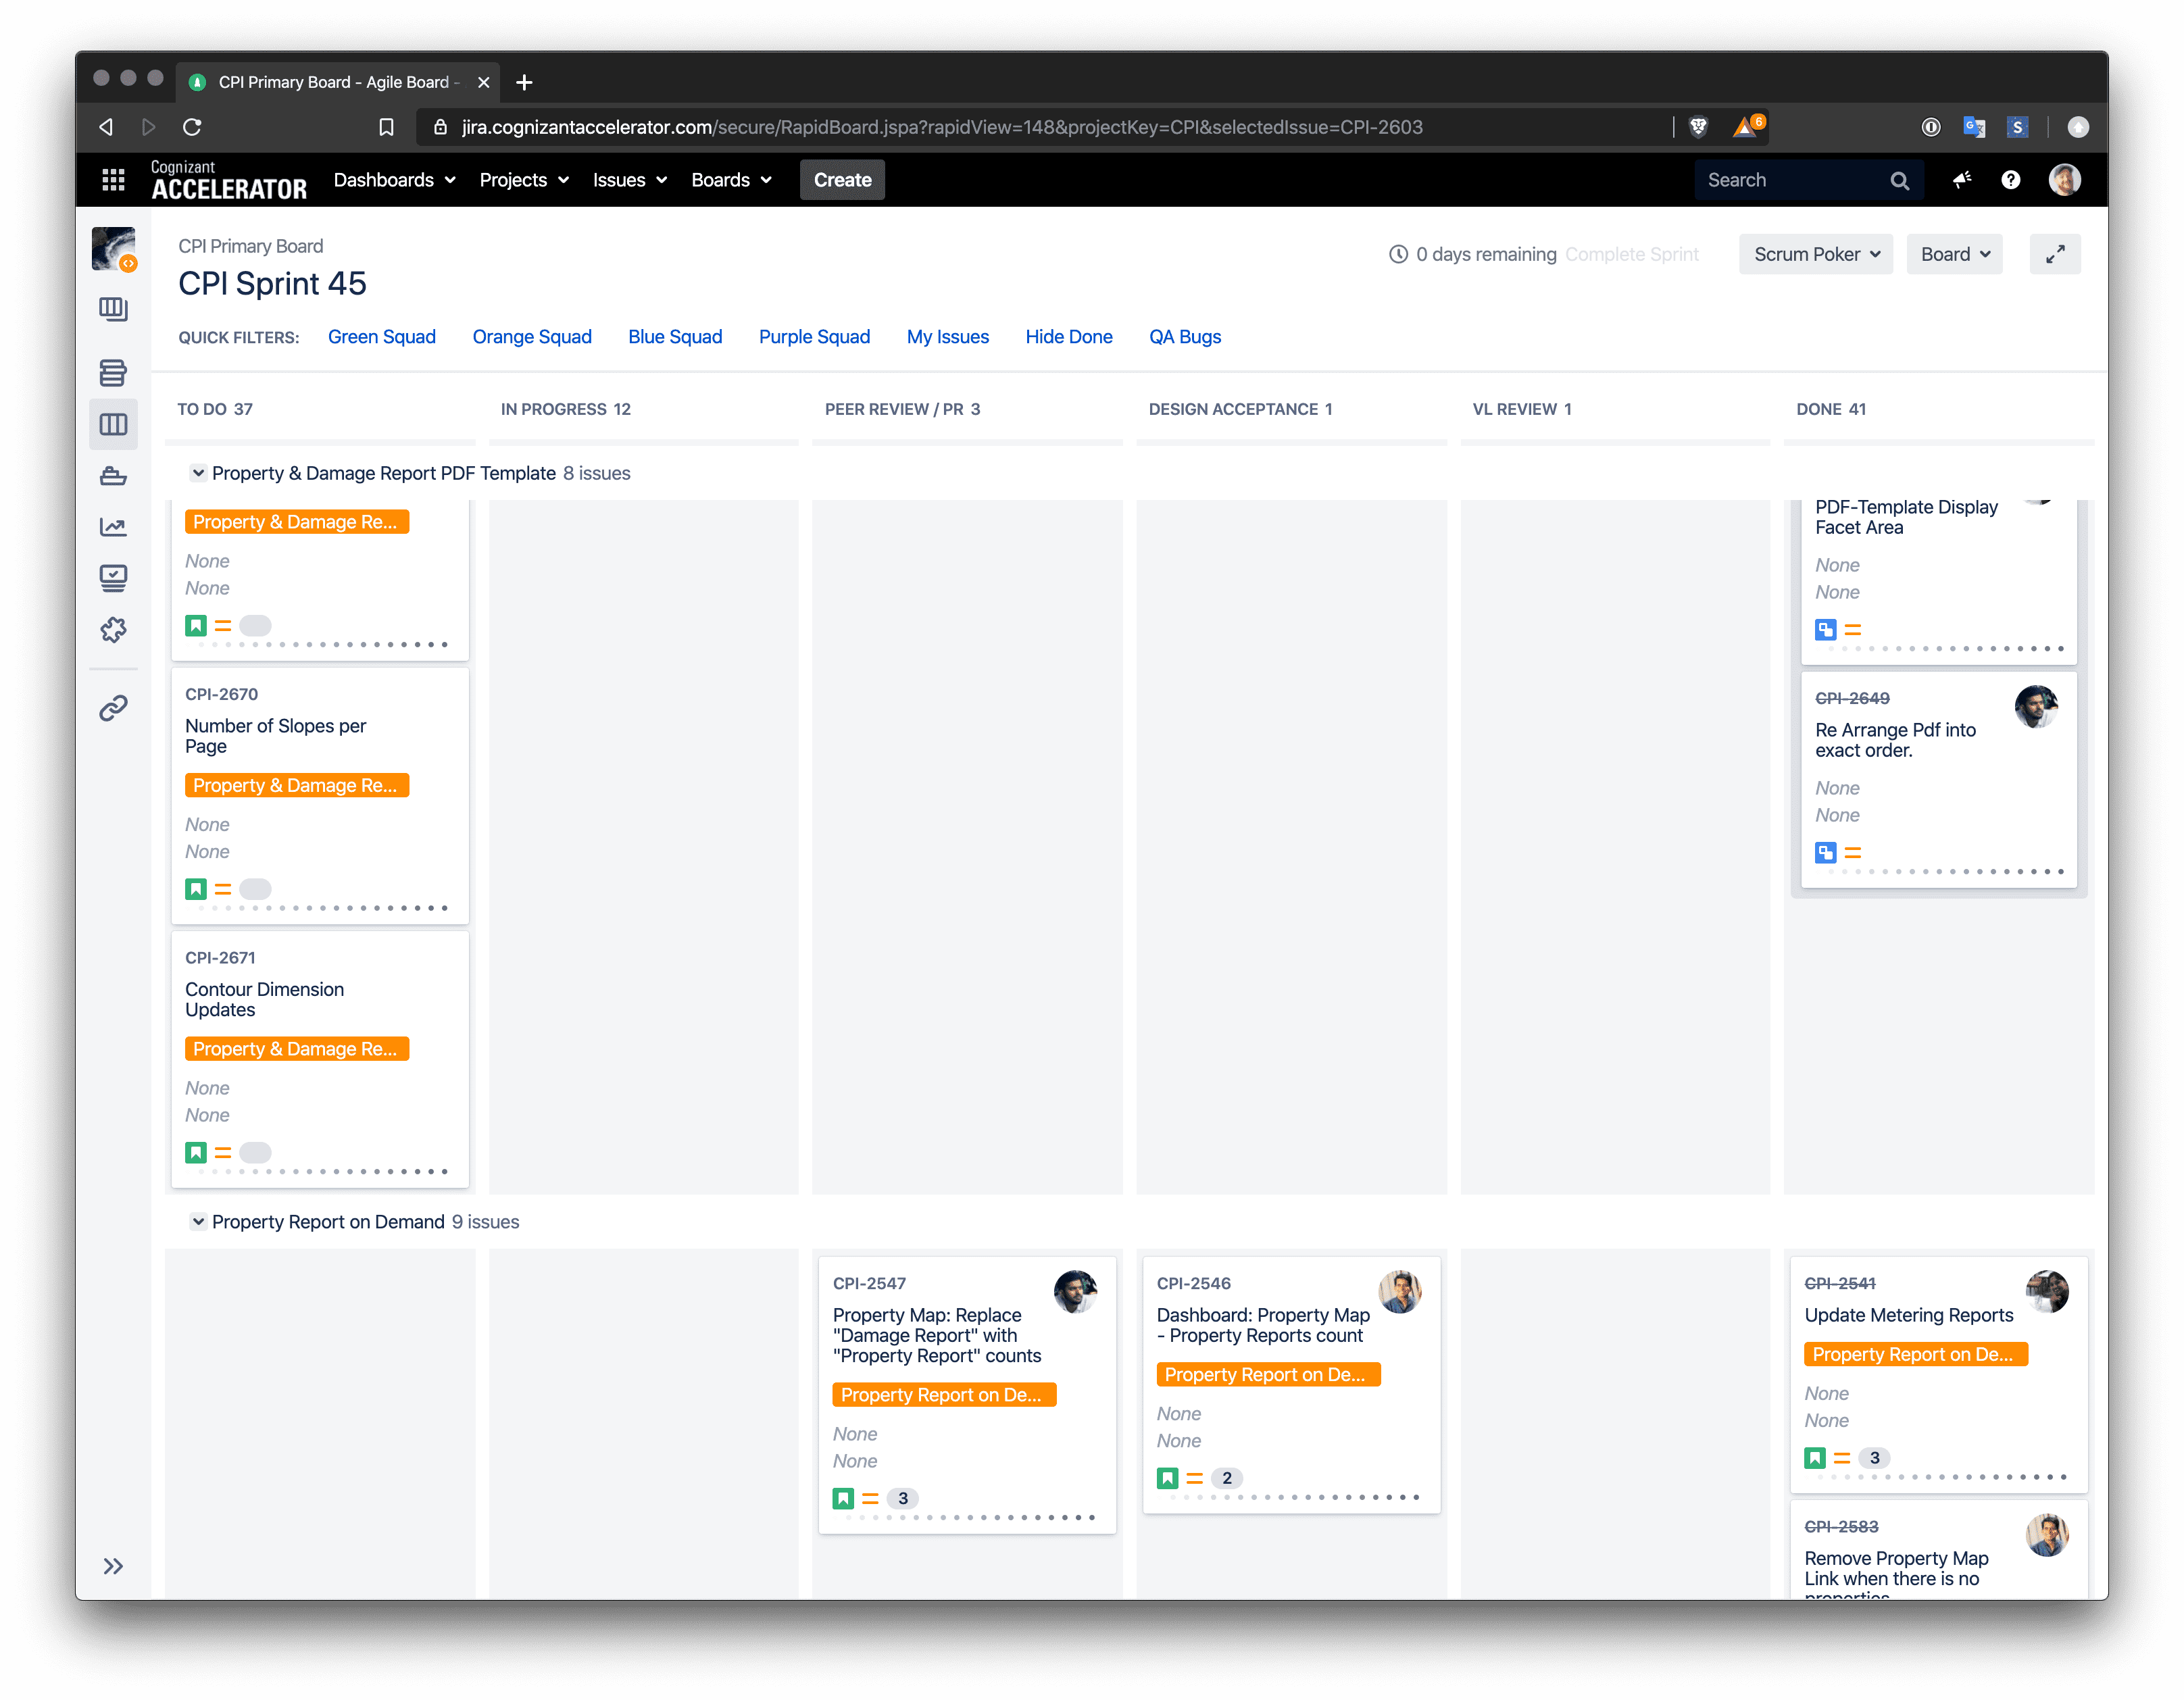Open the board switcher sidebar icon

(113, 309)
